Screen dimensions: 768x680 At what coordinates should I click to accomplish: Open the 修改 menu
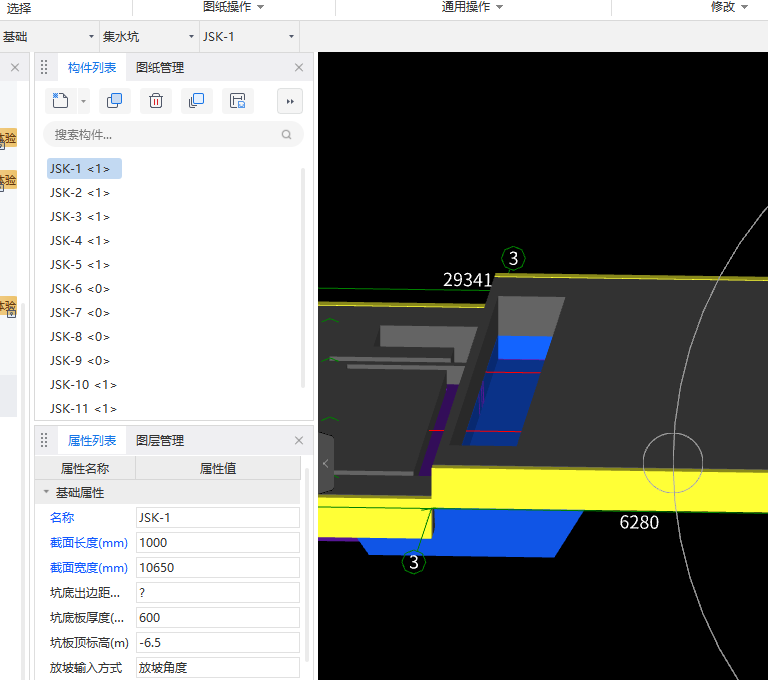click(729, 7)
